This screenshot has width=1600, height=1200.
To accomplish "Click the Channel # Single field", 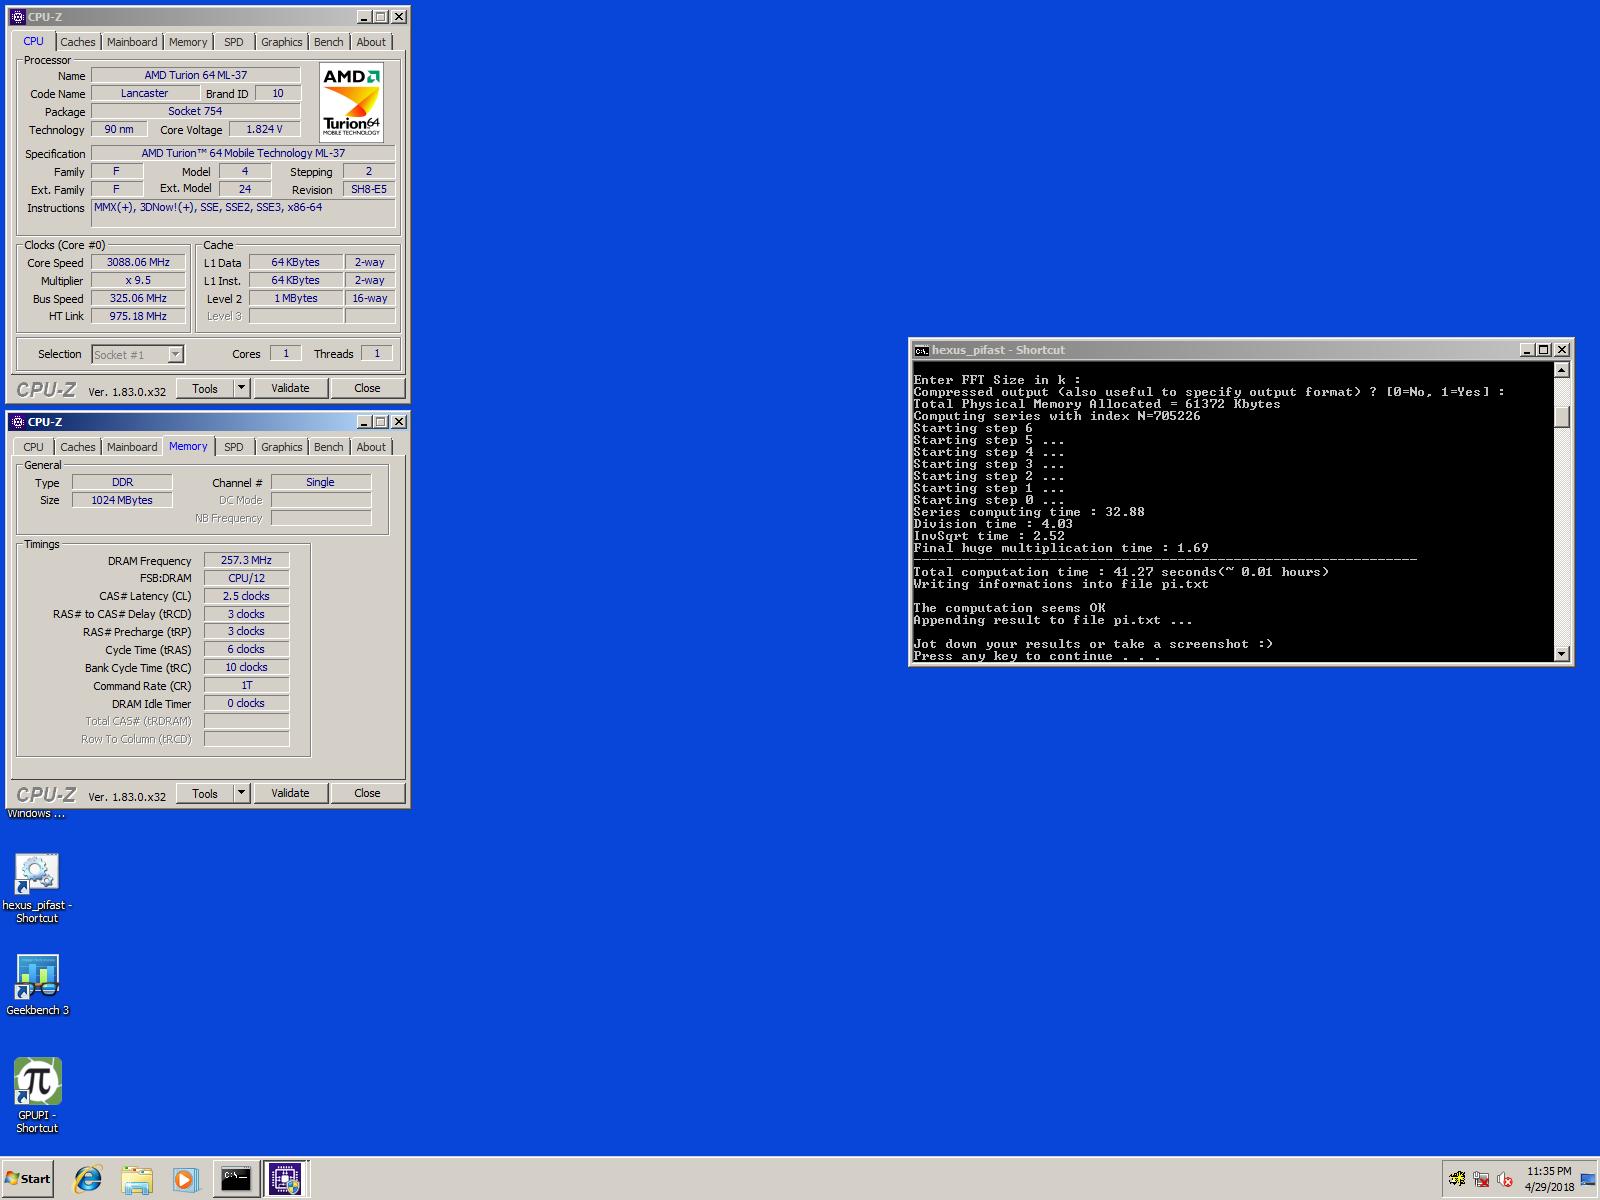I will (320, 482).
